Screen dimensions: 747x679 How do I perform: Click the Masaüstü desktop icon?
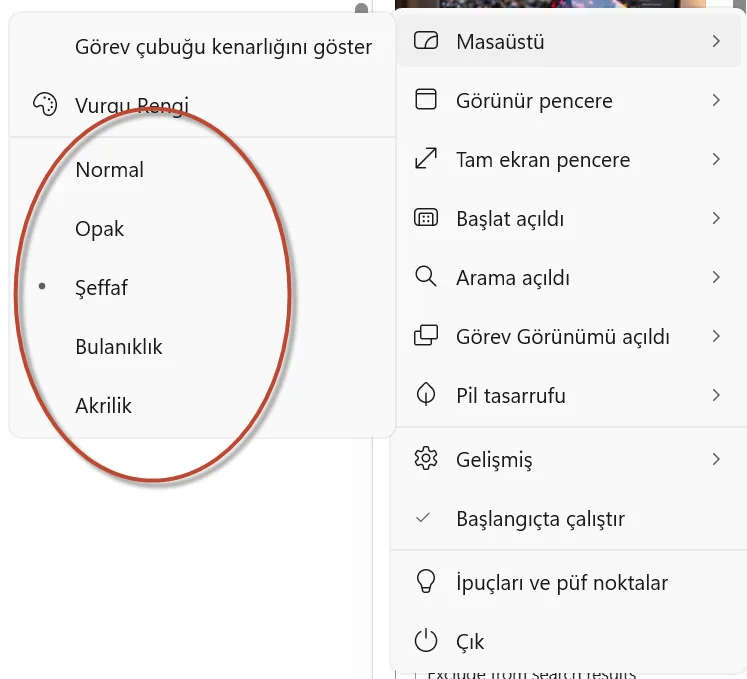click(426, 42)
